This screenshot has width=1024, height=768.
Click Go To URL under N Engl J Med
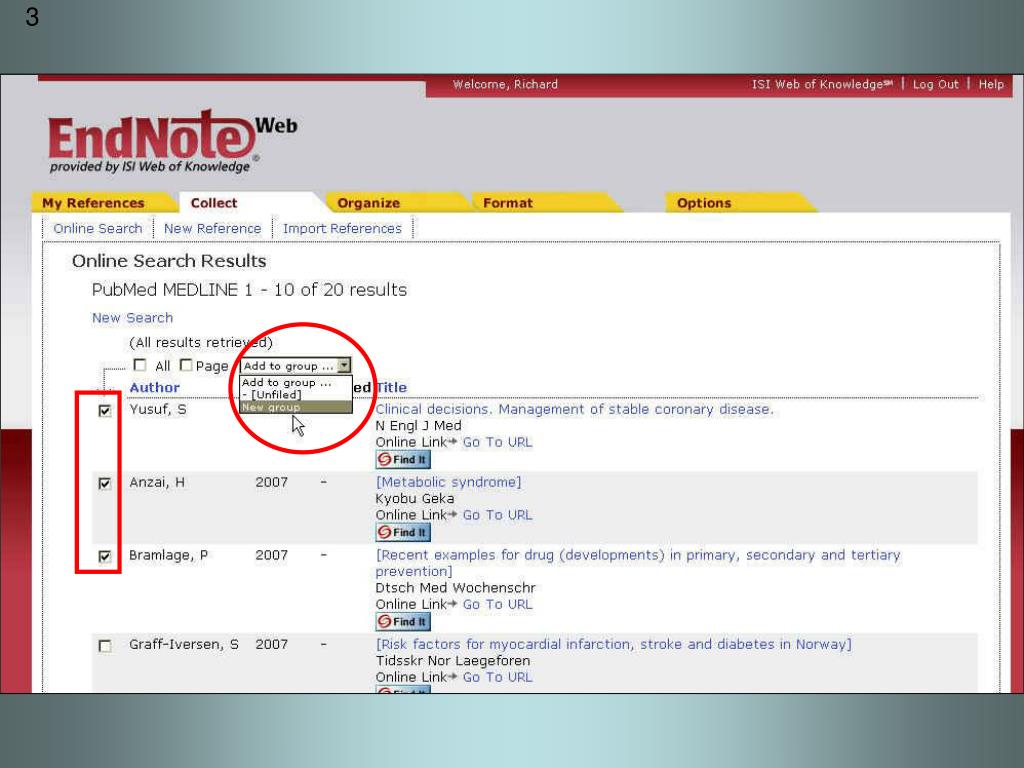pos(498,442)
